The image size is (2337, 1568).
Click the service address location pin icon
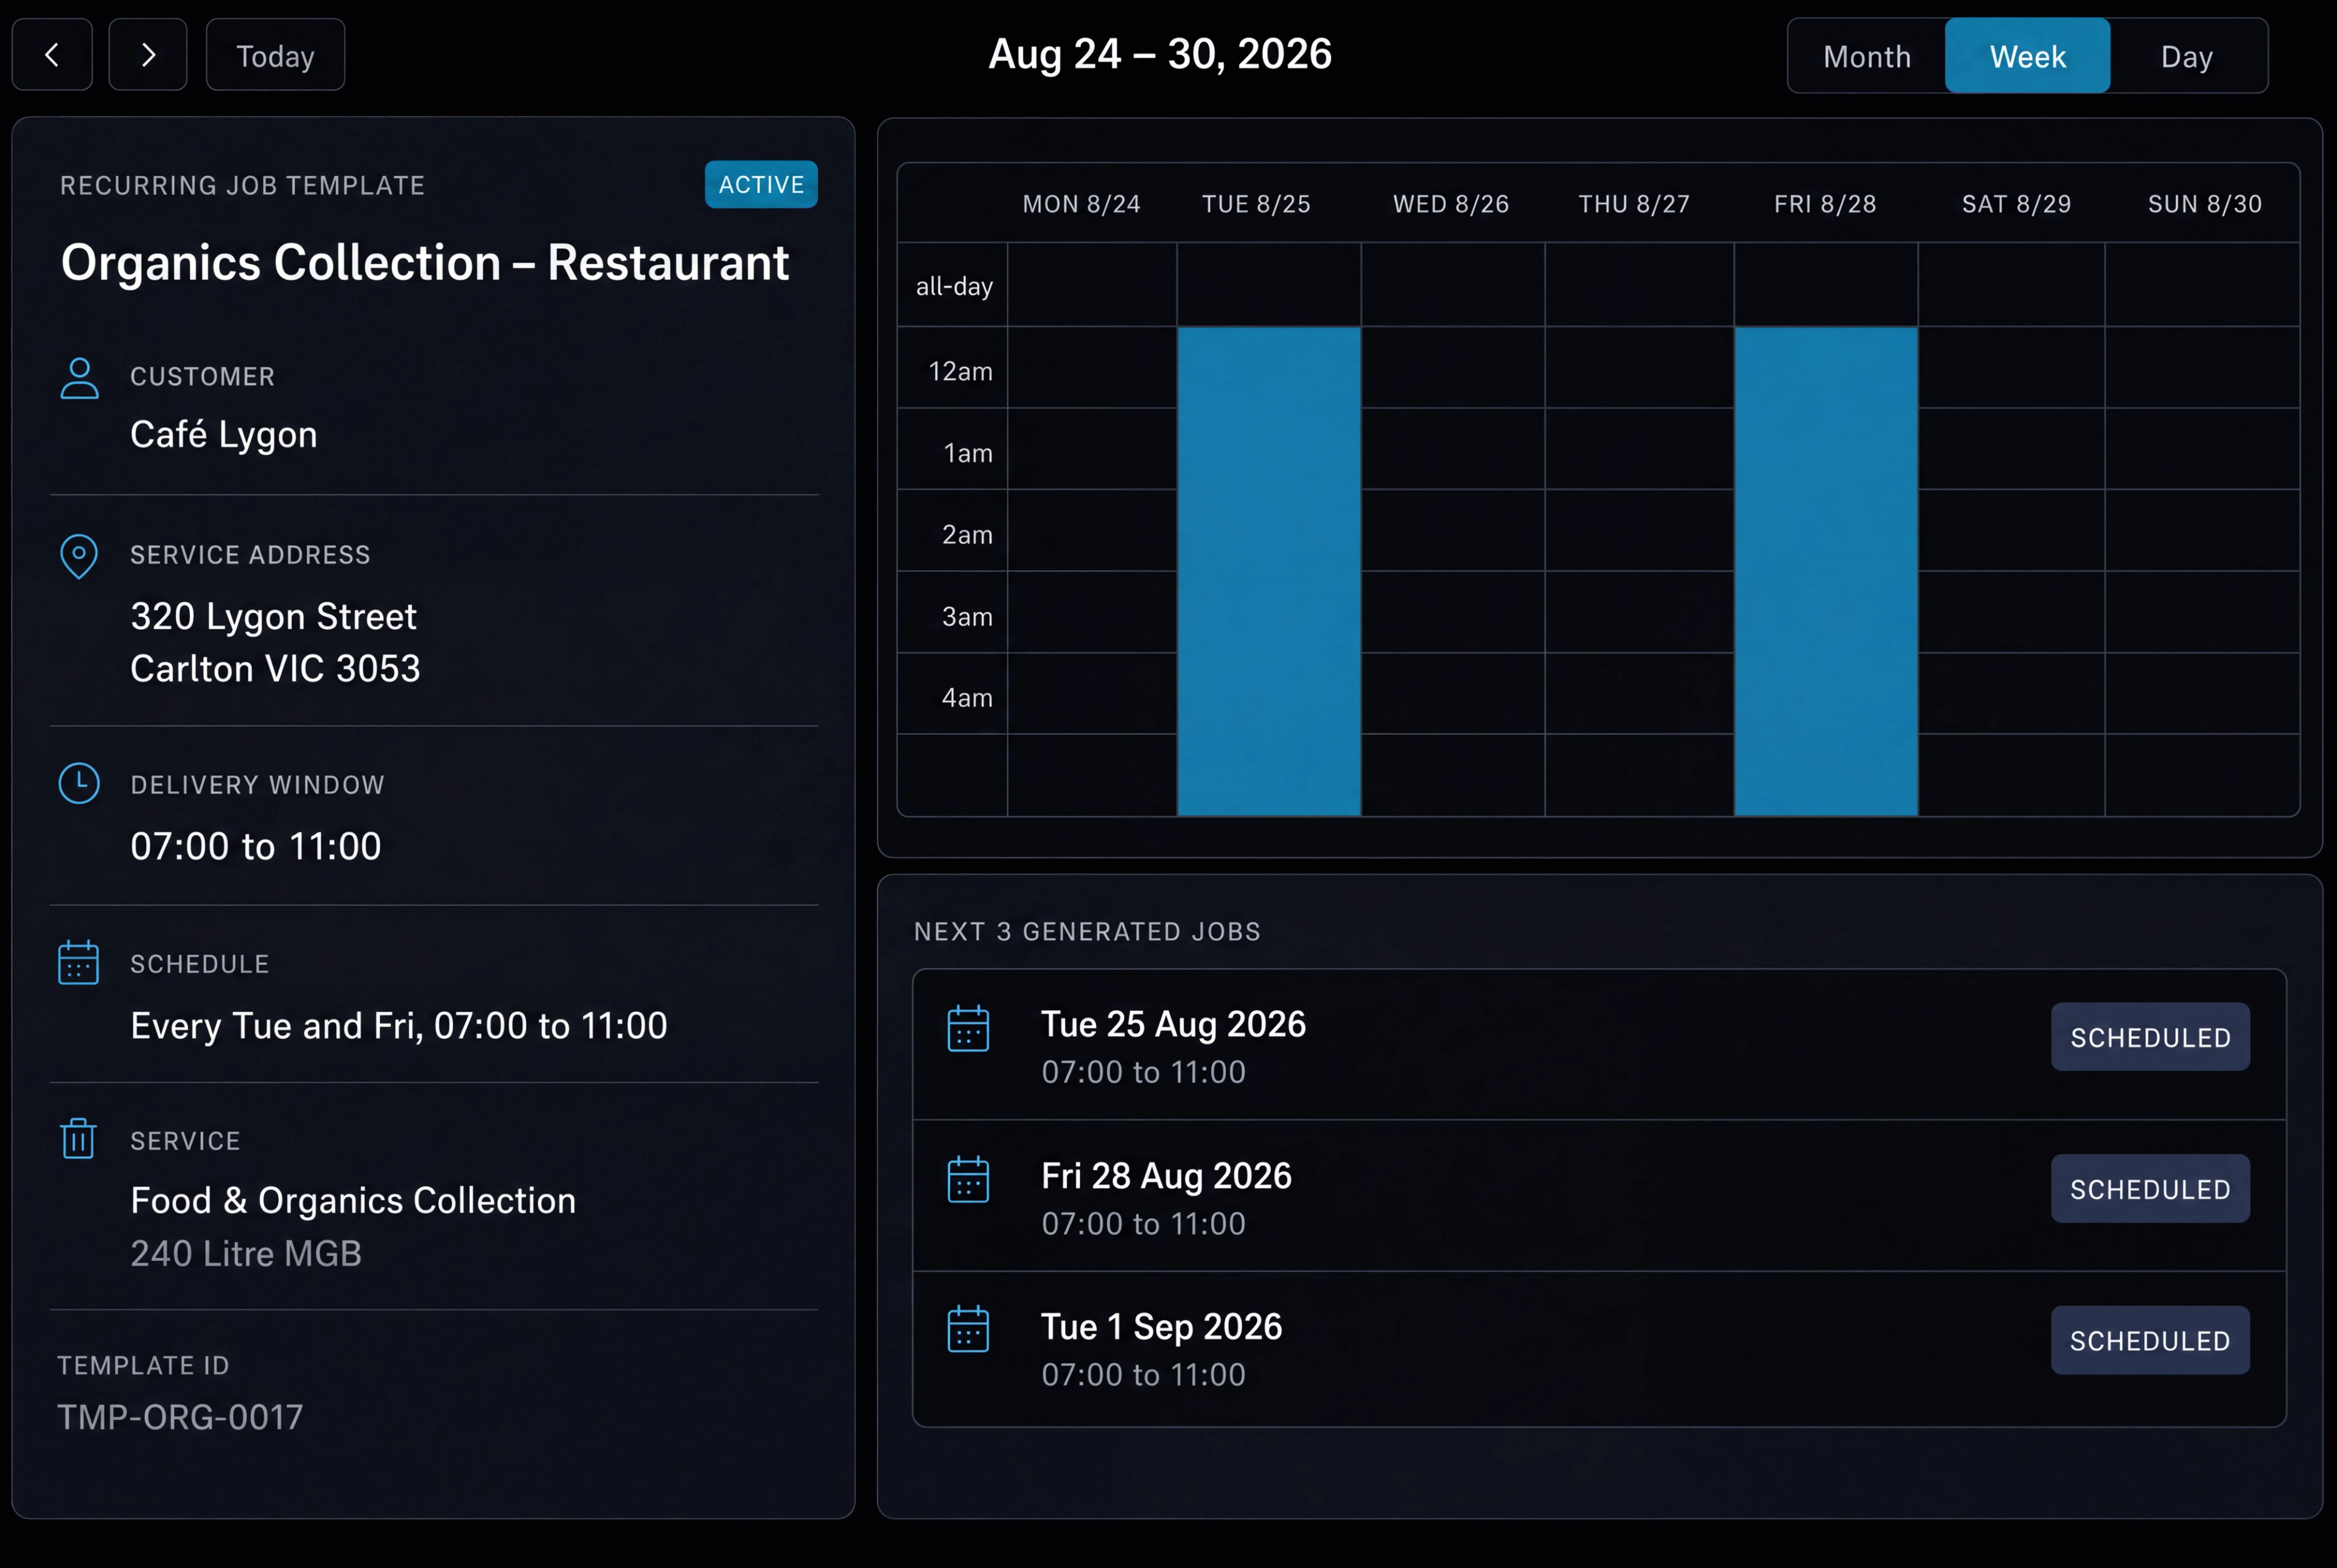point(79,556)
